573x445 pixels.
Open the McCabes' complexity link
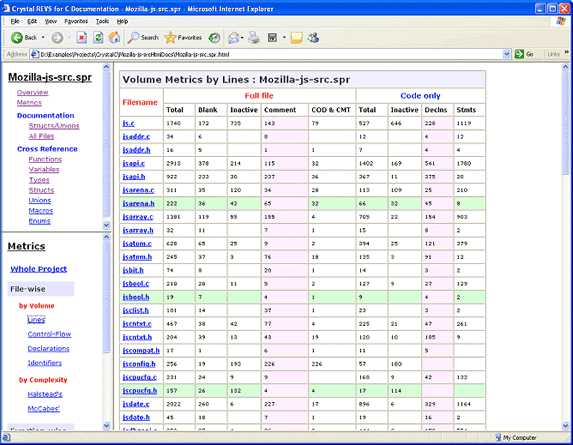43,408
